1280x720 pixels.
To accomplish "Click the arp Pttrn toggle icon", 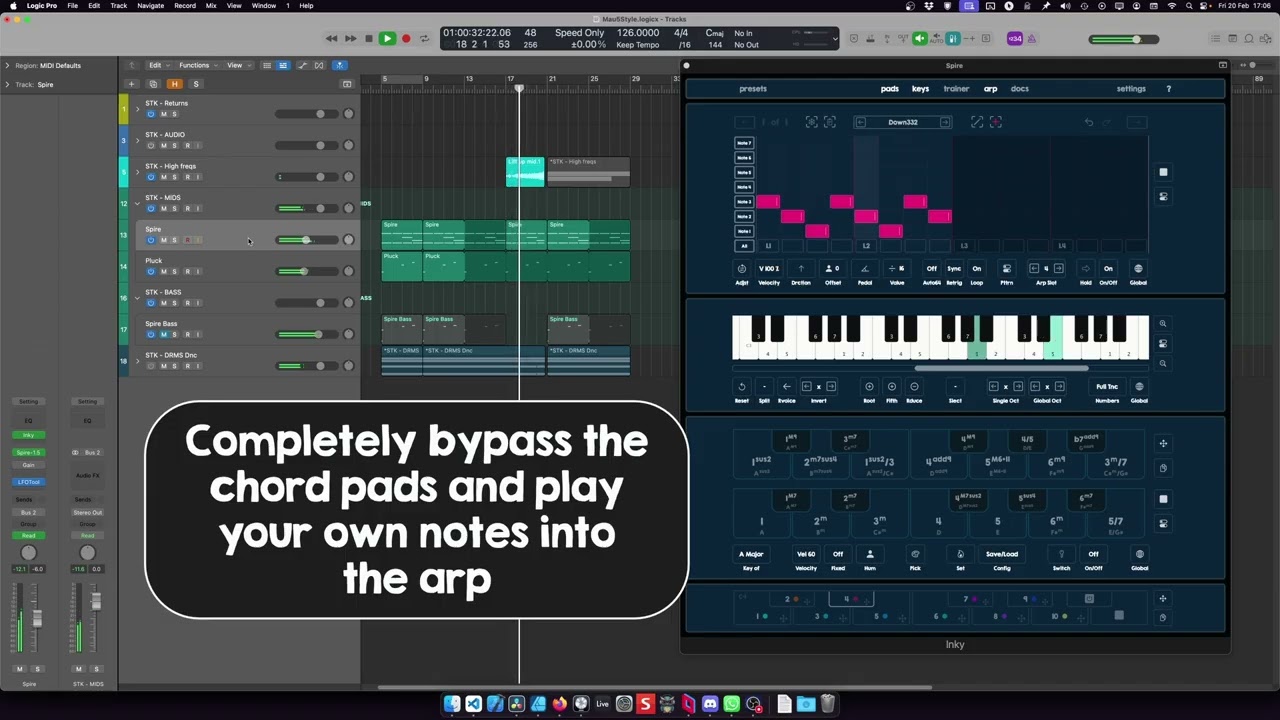I will [1007, 269].
